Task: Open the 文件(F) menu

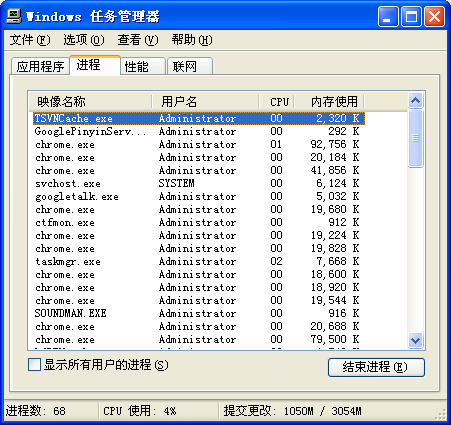Action: [x=30, y=40]
